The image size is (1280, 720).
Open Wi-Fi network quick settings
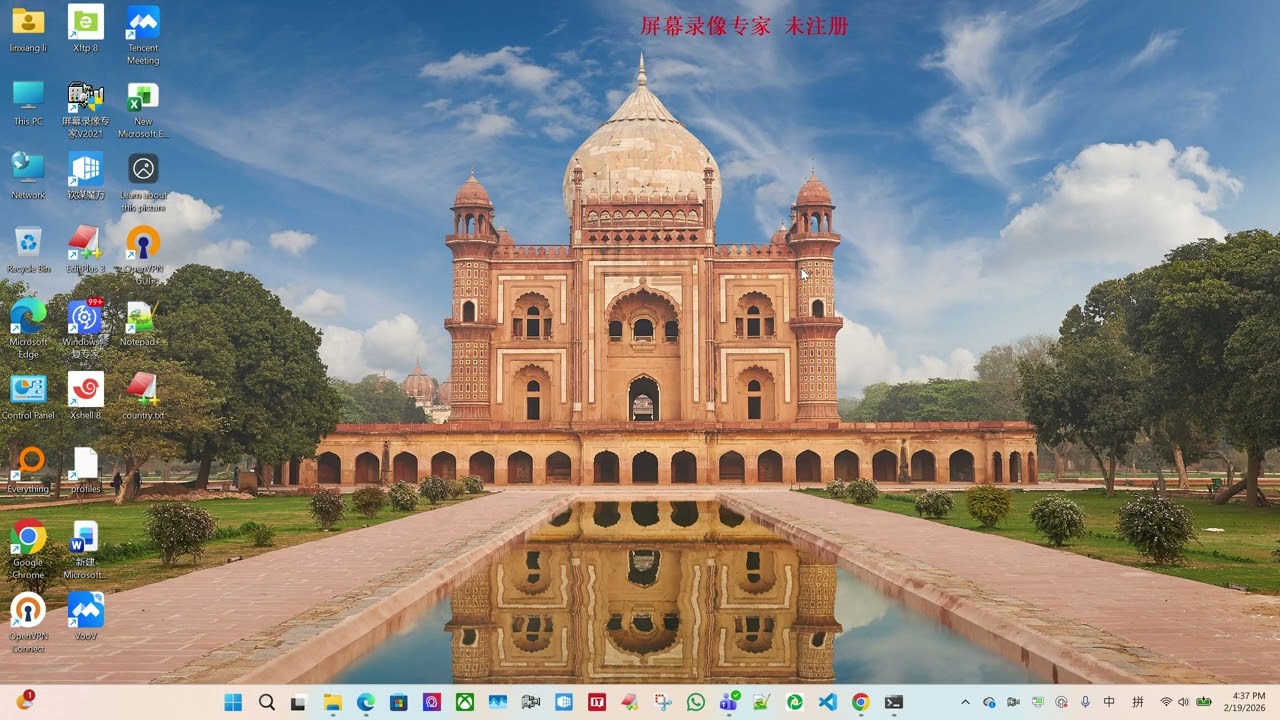tap(1166, 702)
